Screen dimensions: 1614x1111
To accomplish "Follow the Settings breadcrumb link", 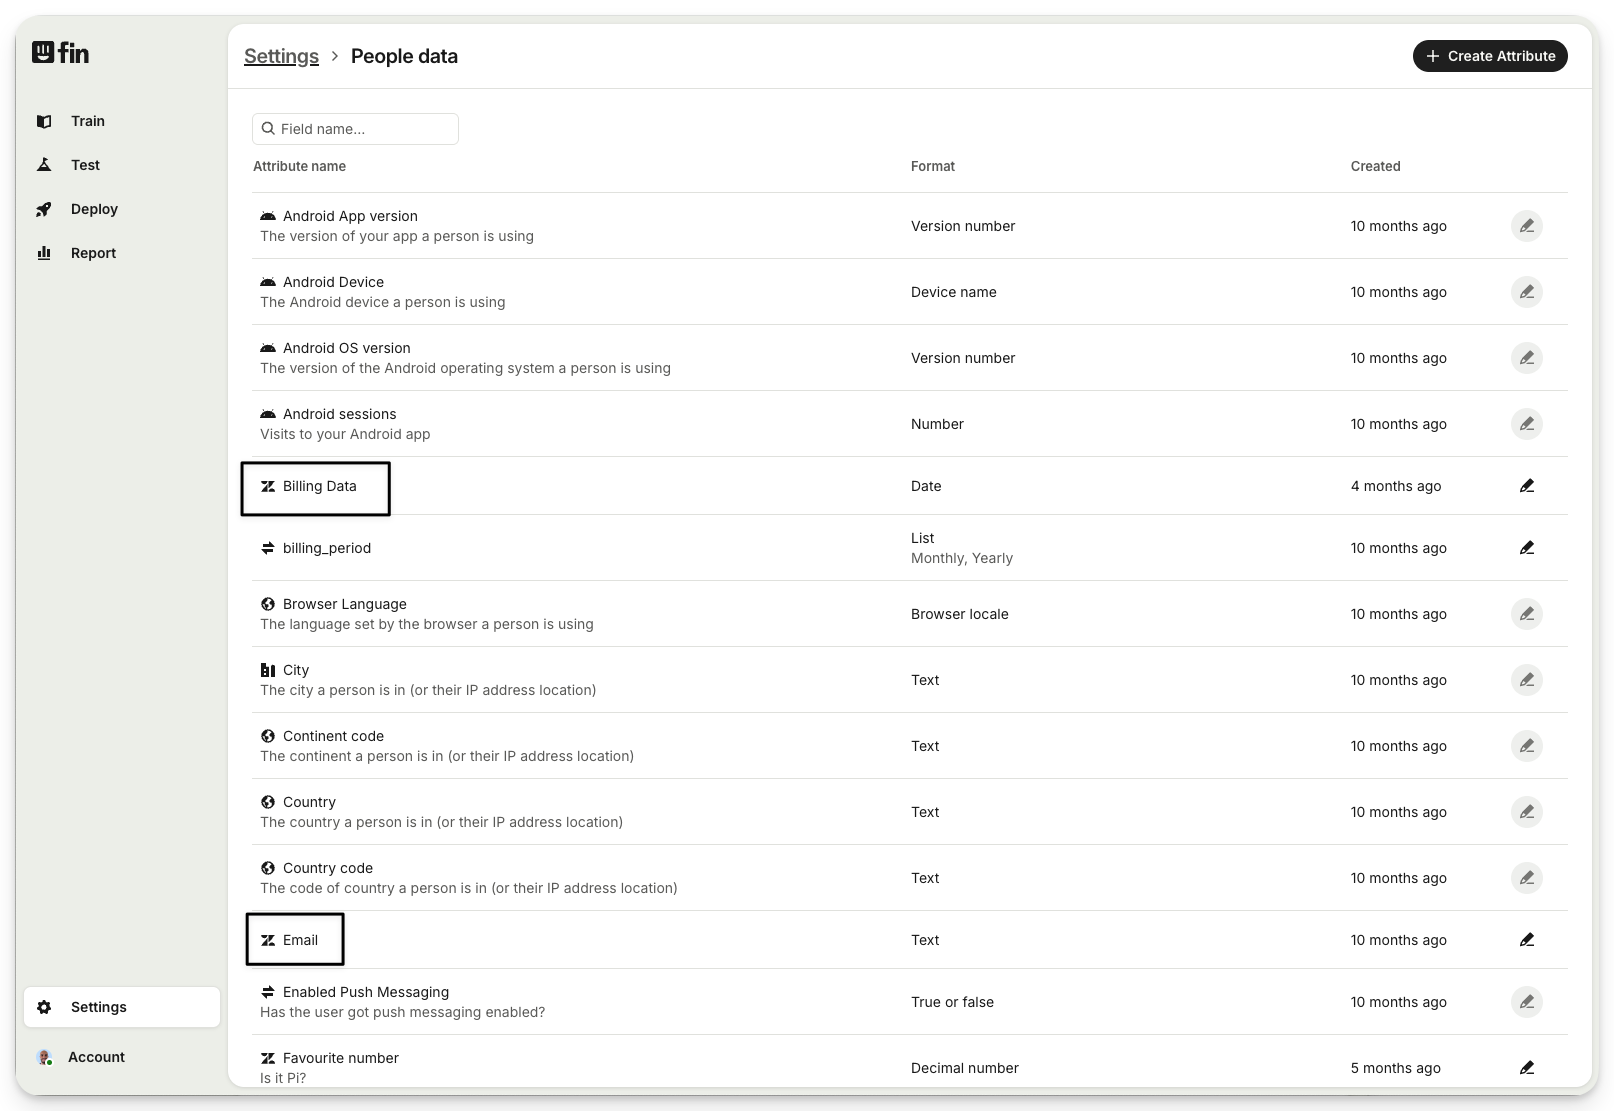I will 281,56.
